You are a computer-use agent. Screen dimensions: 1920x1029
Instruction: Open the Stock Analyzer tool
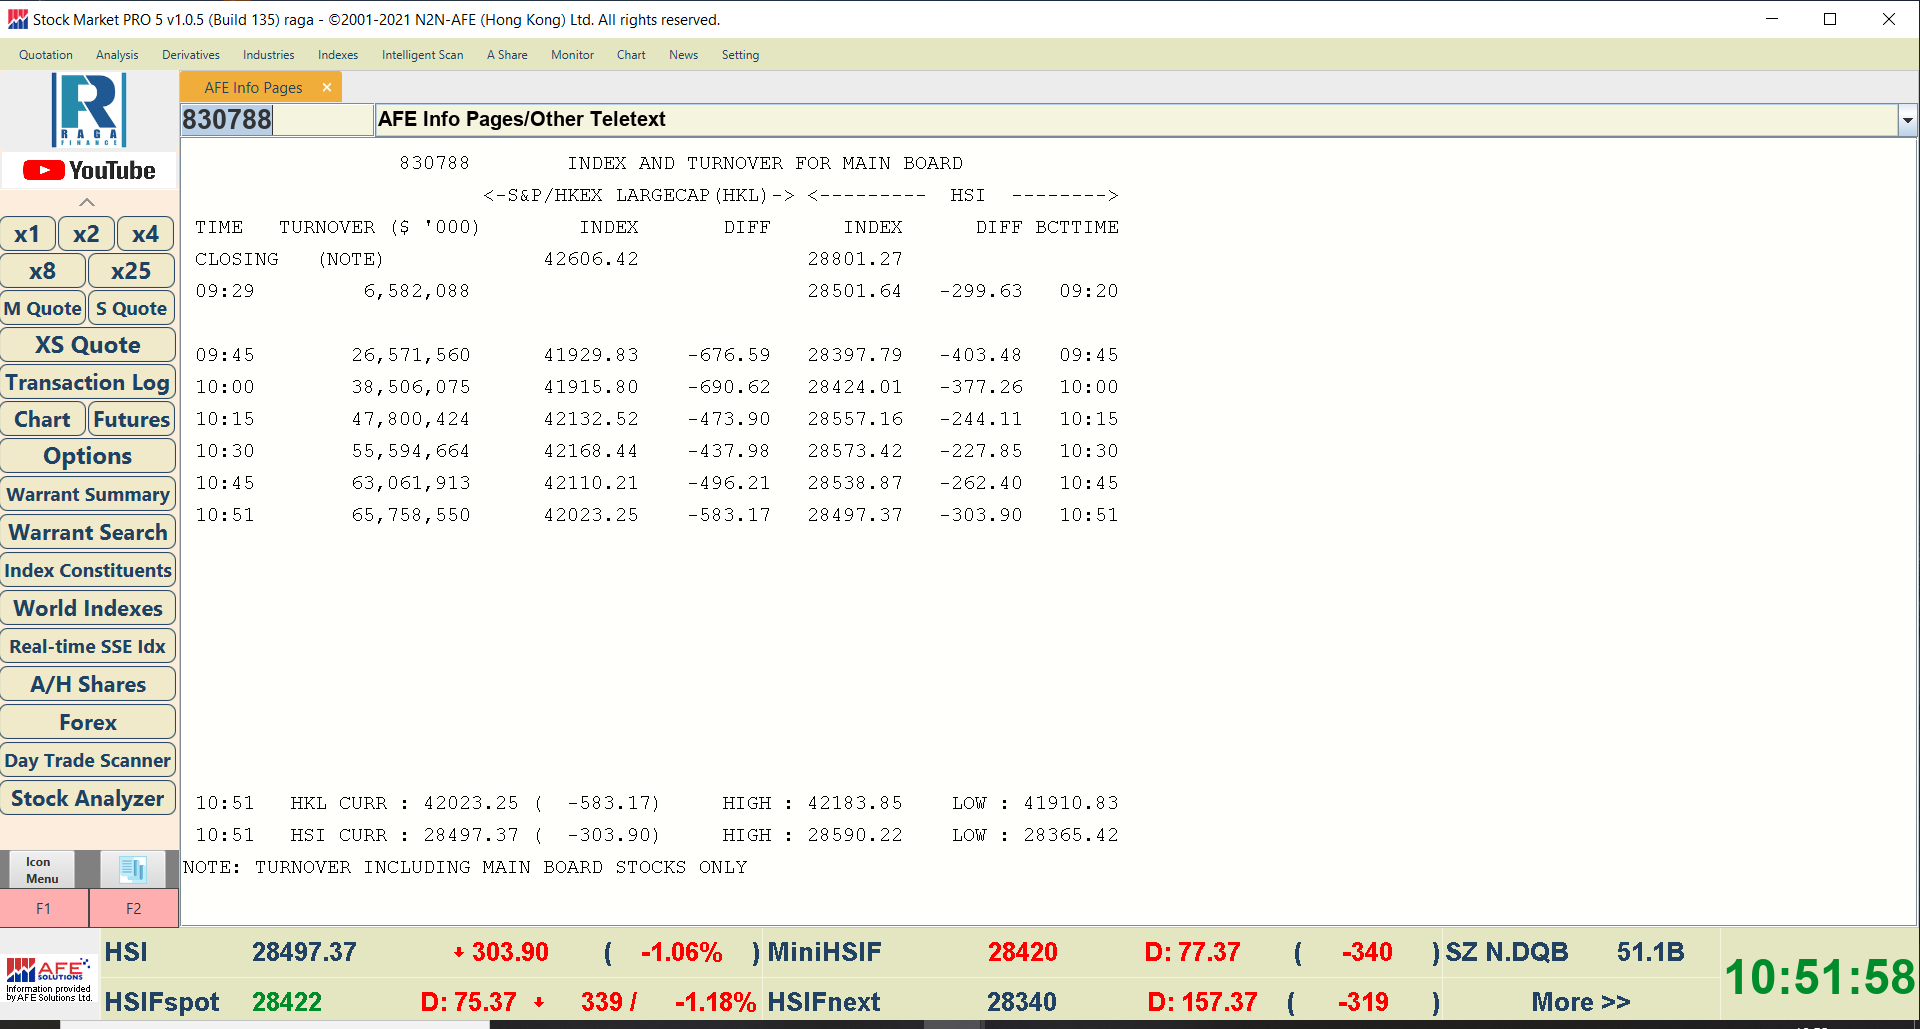[88, 798]
